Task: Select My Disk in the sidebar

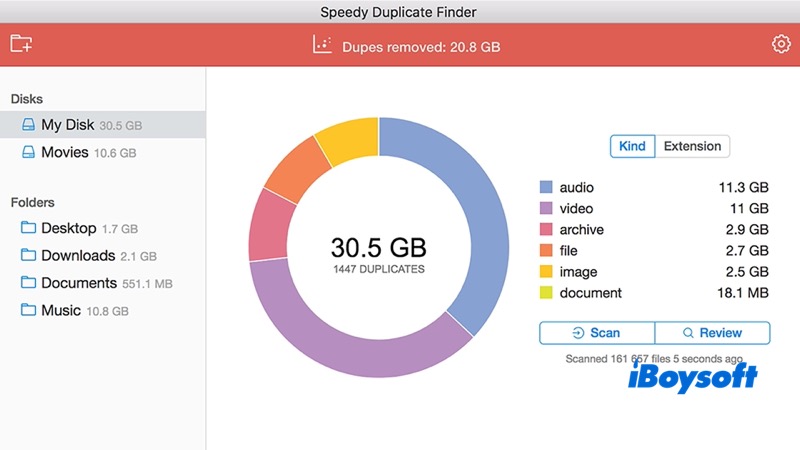Action: (103, 124)
